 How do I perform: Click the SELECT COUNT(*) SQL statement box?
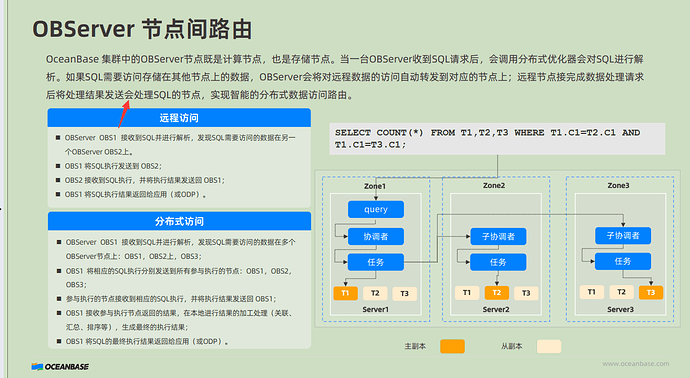click(497, 139)
